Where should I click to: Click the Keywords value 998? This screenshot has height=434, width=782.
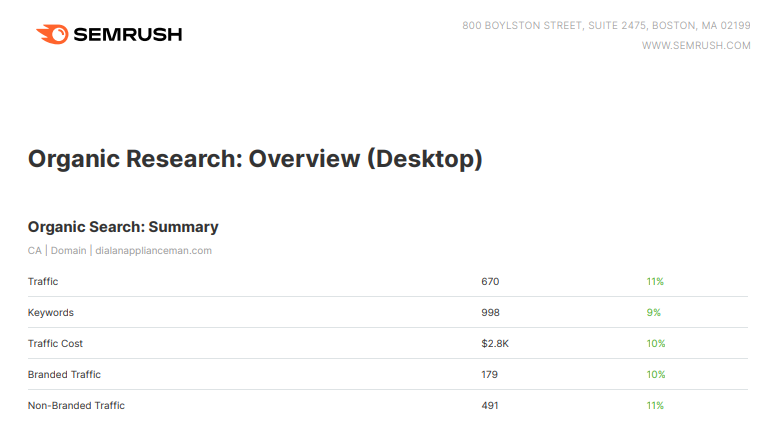pyautogui.click(x=490, y=313)
